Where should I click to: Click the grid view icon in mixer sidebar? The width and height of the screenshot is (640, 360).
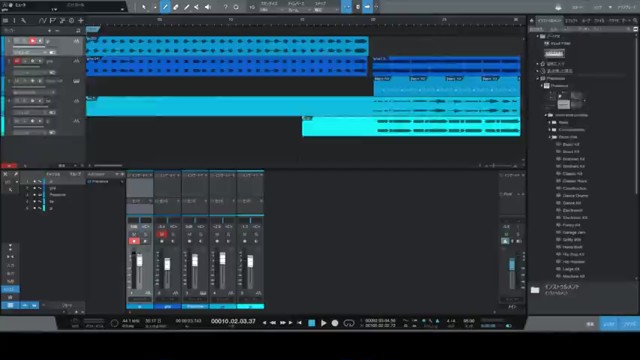(10, 305)
